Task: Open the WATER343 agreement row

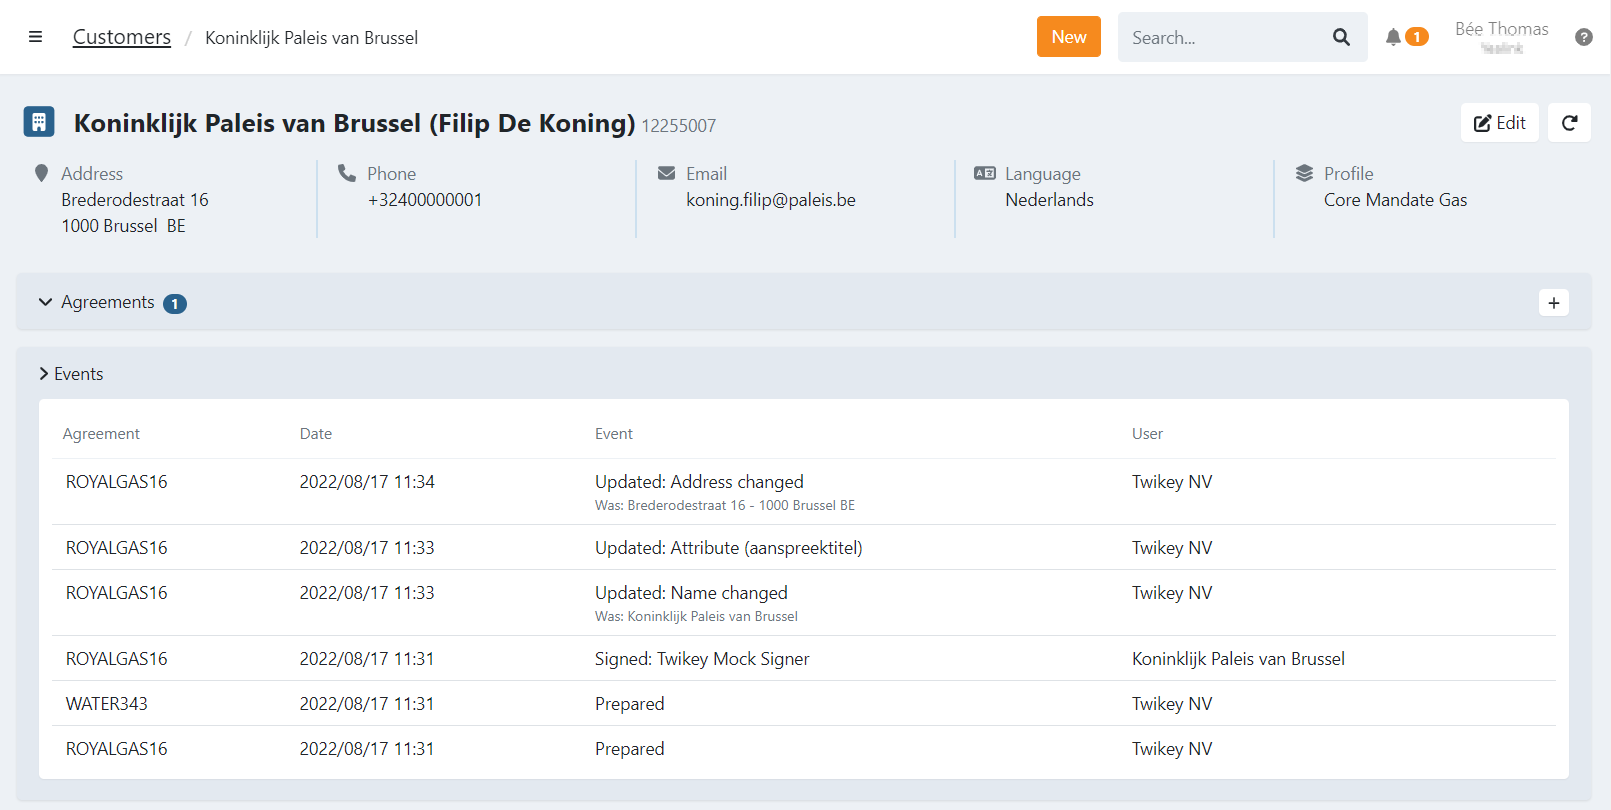Action: point(107,704)
